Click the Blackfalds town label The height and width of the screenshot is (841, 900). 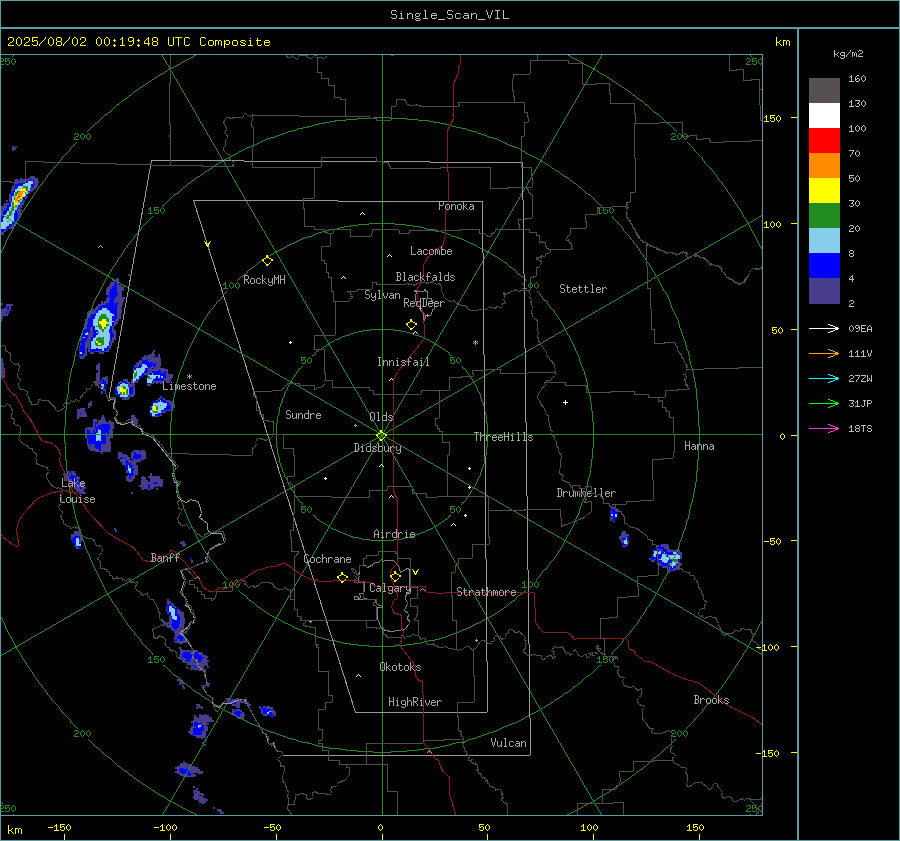point(425,277)
